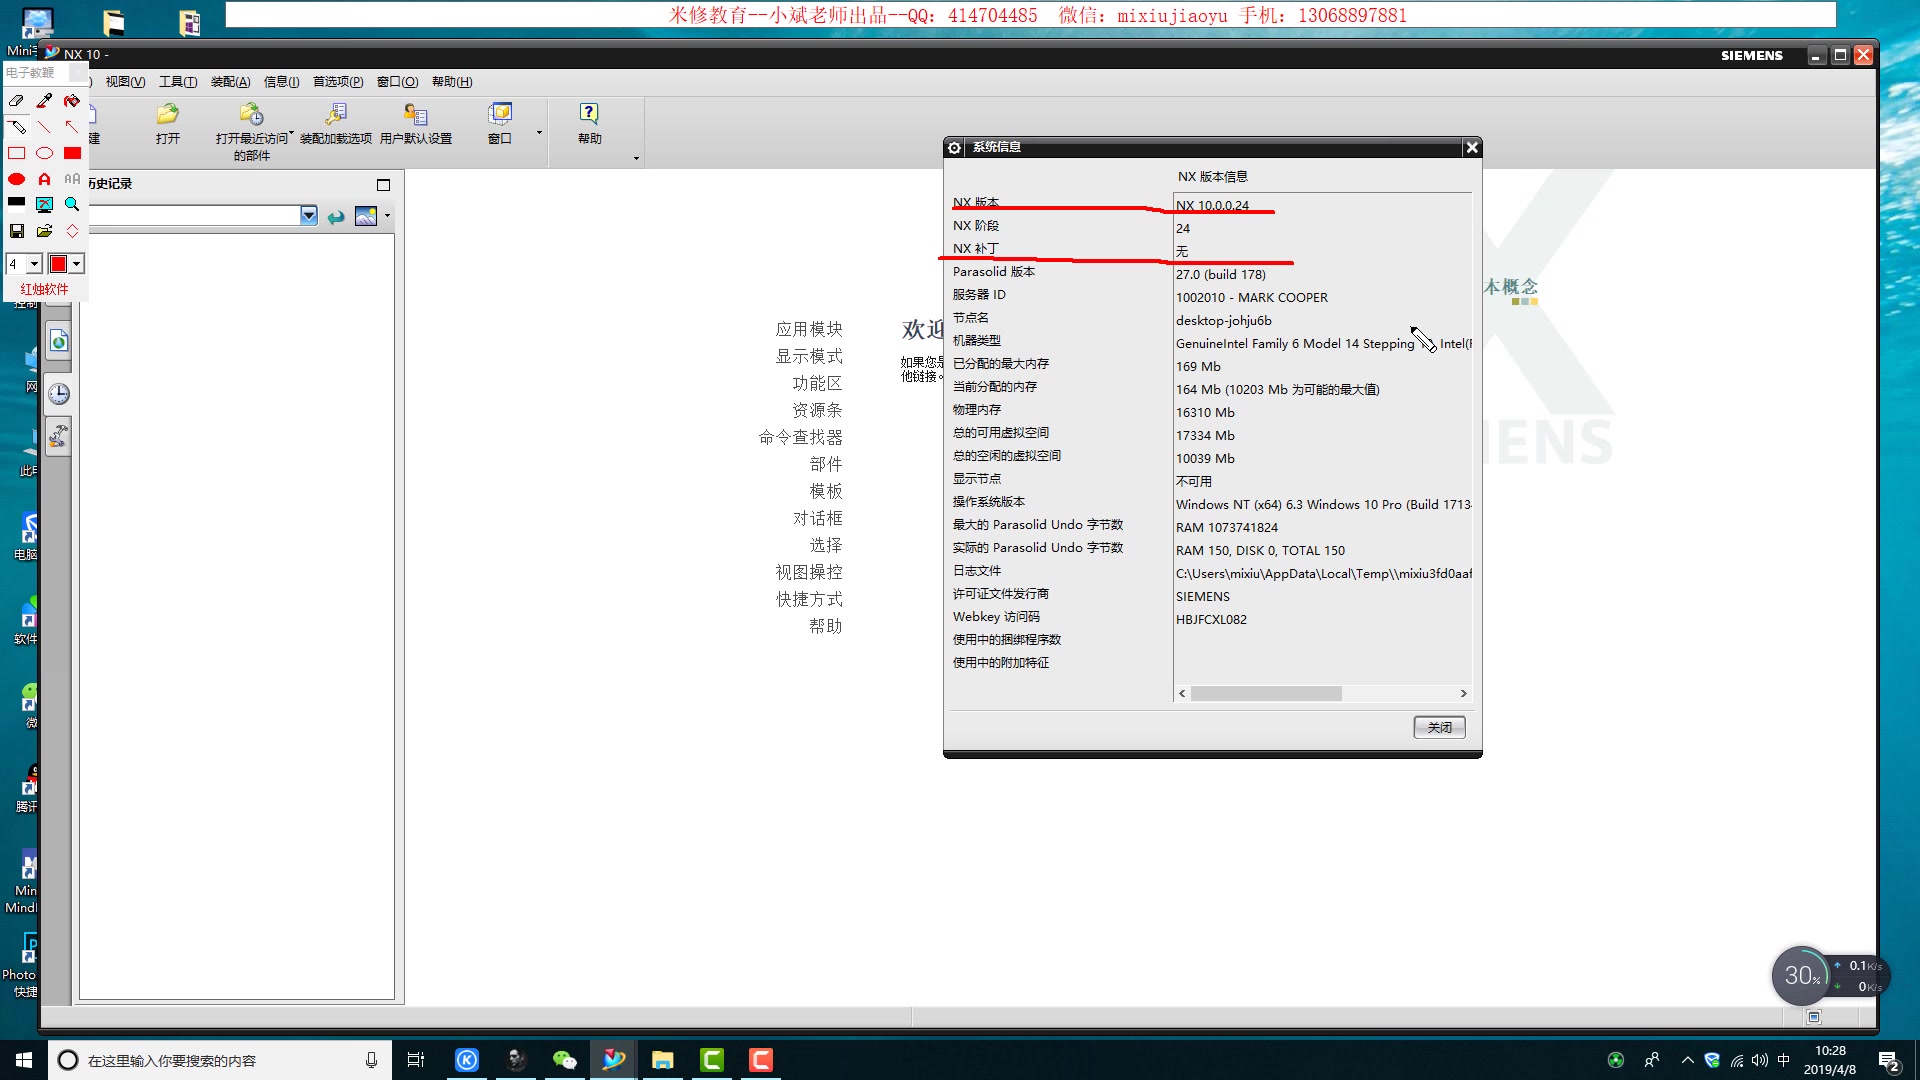Click the 打开 open file icon
1920x1080 pixels.
pyautogui.click(x=167, y=114)
